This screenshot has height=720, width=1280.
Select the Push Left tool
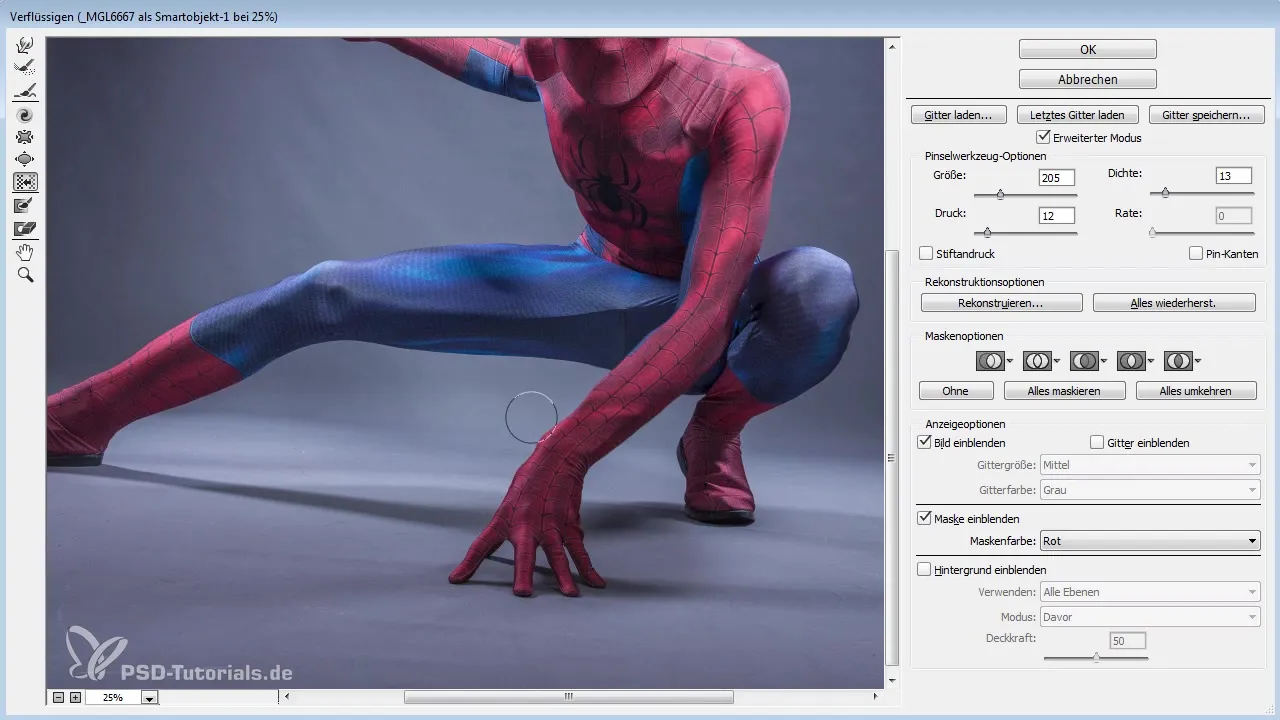coord(26,182)
